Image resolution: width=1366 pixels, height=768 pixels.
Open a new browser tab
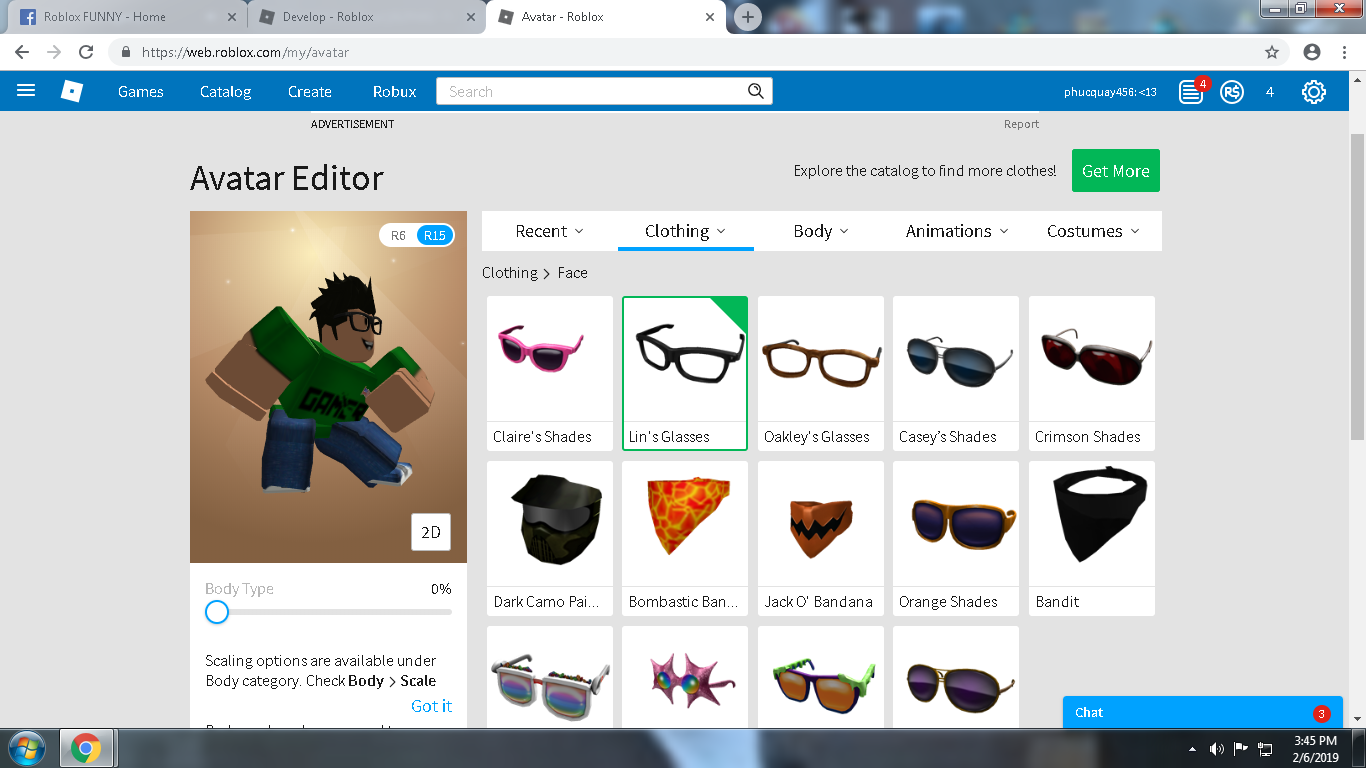point(747,17)
